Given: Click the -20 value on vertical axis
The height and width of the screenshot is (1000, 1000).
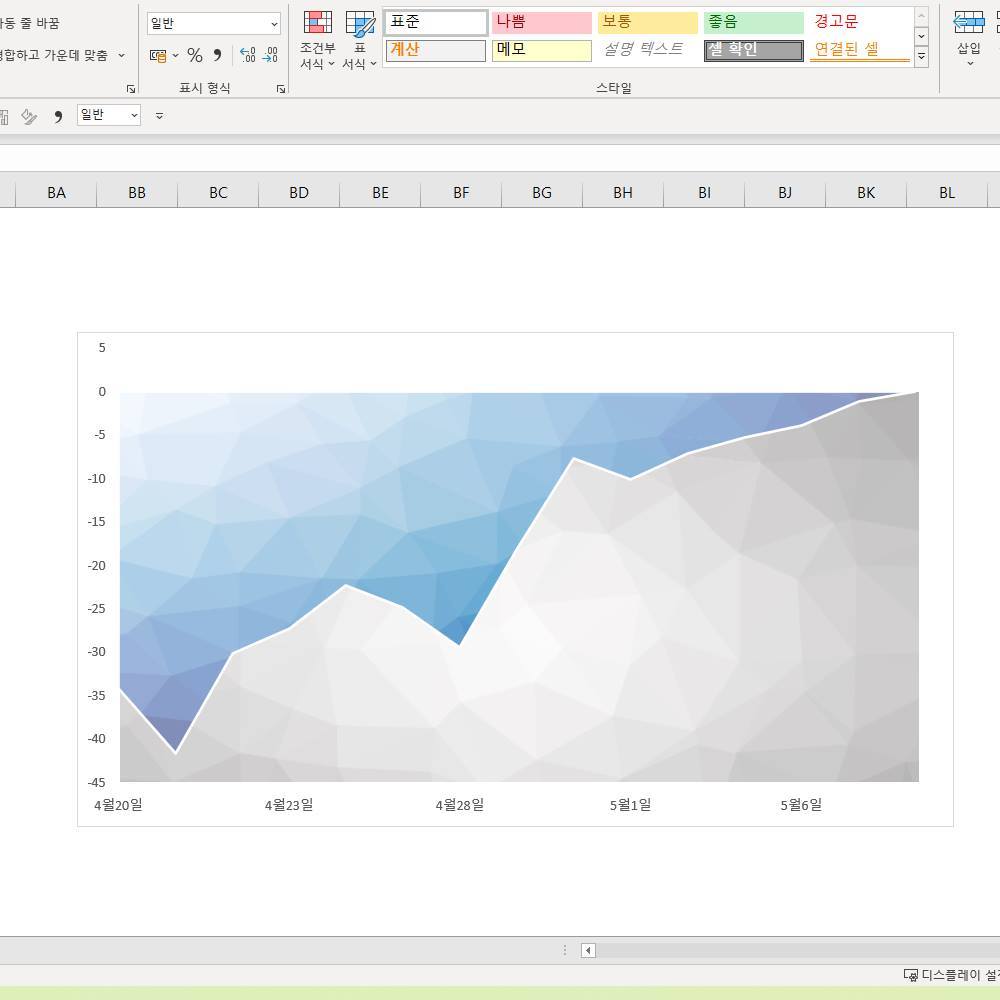Looking at the screenshot, I should pos(96,566).
